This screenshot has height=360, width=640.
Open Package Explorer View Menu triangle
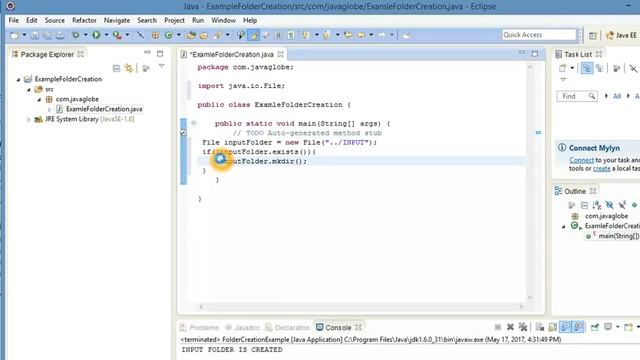coord(162,66)
